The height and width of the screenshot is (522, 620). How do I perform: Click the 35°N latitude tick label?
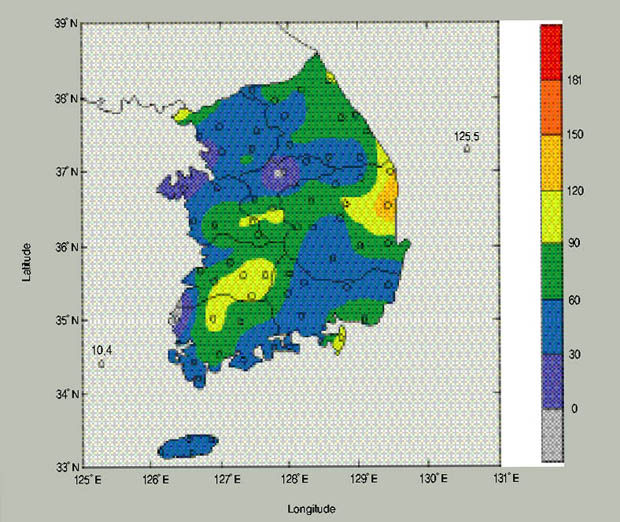click(66, 320)
